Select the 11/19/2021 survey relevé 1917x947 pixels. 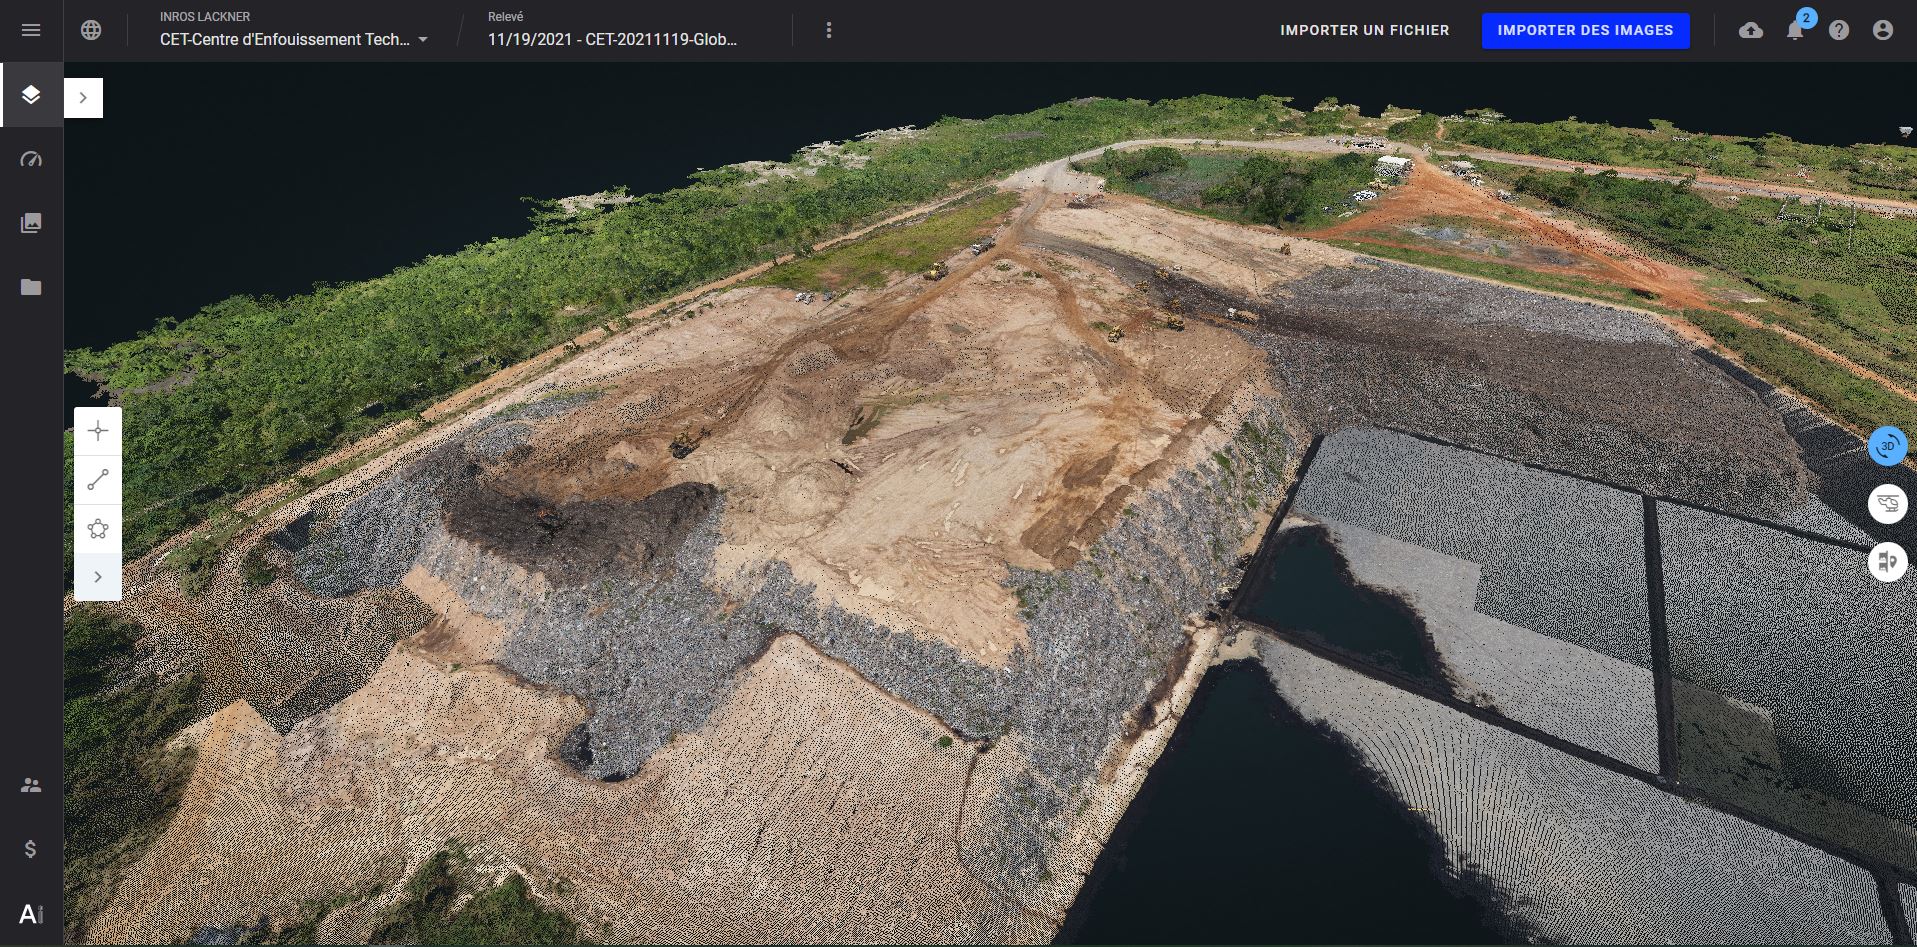pos(612,39)
